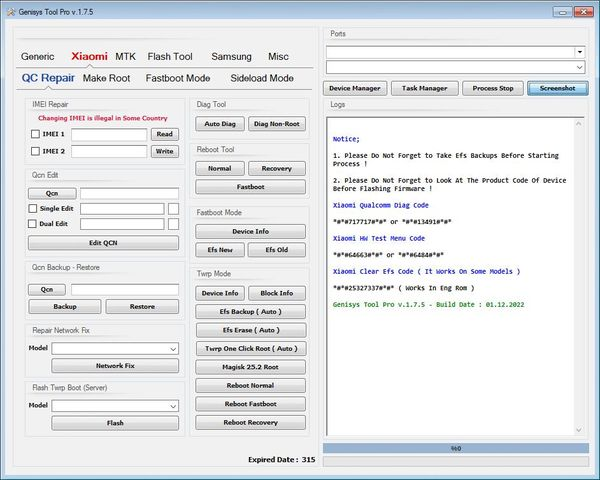Click the Genisys Tool Pro title bar icon

pyautogui.click(x=11, y=12)
